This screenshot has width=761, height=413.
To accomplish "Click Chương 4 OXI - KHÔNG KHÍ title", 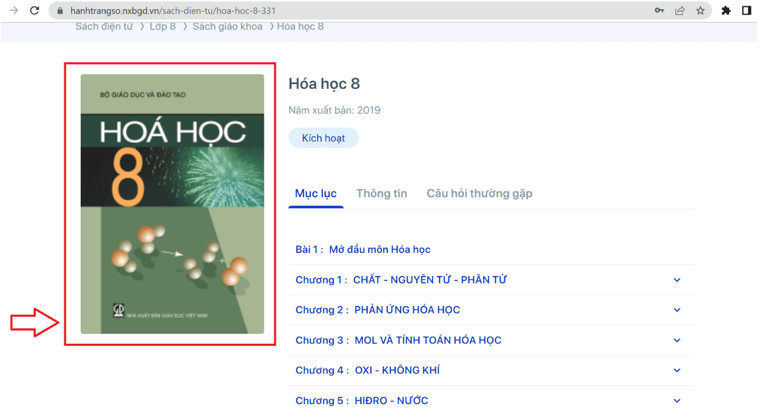I will coord(367,370).
